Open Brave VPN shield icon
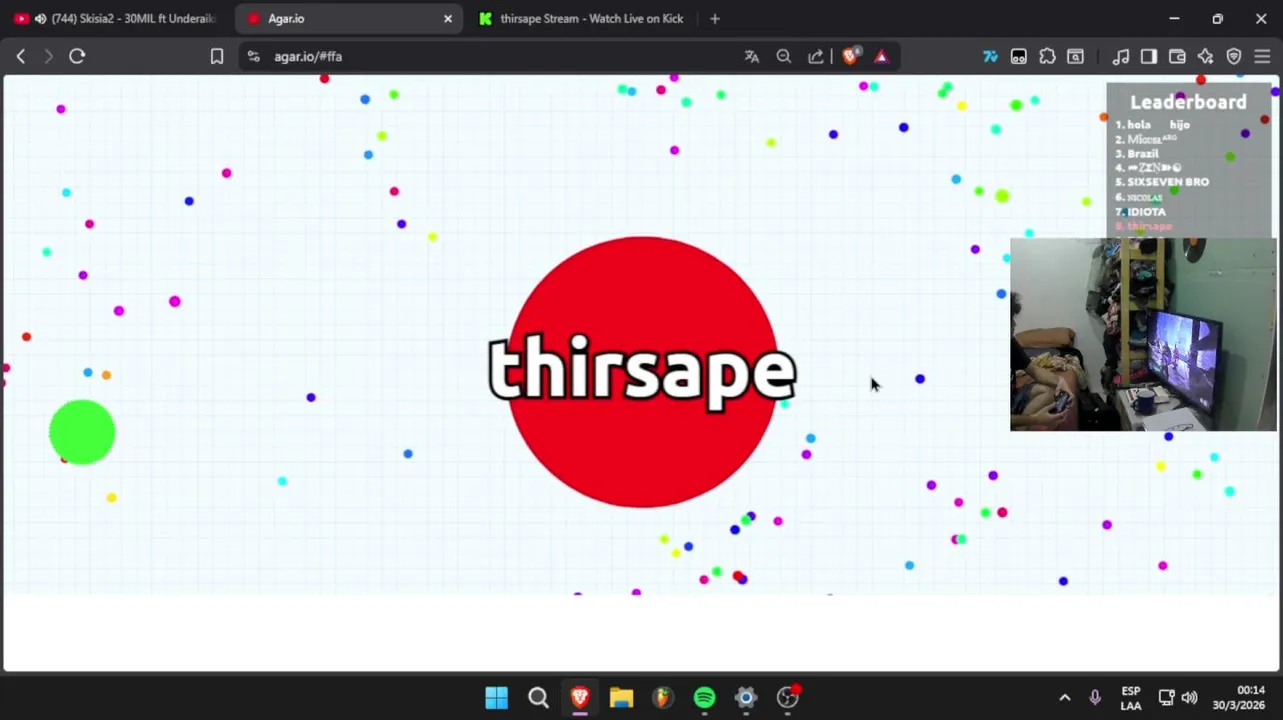The width and height of the screenshot is (1283, 720). point(1234,57)
